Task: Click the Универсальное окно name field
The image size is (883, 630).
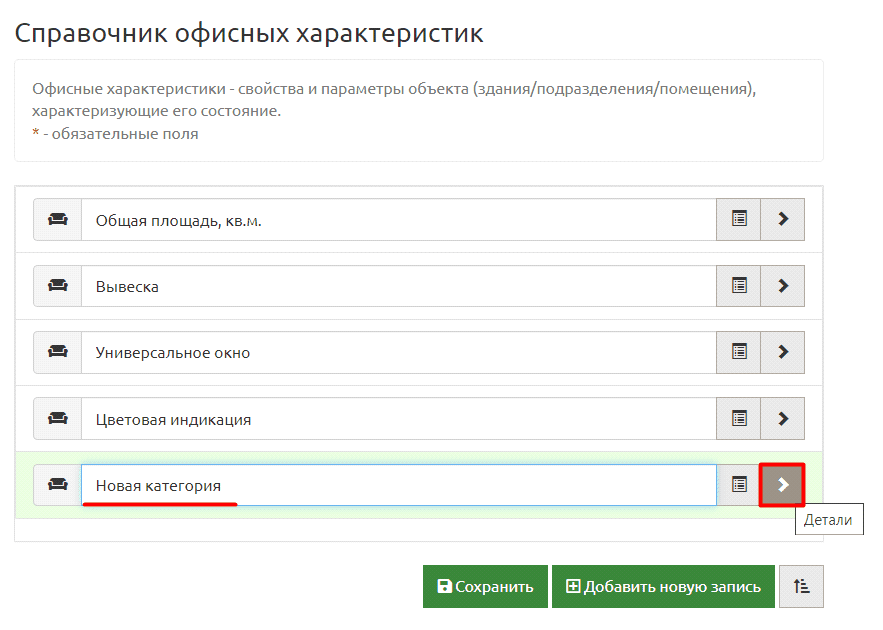Action: [x=399, y=352]
